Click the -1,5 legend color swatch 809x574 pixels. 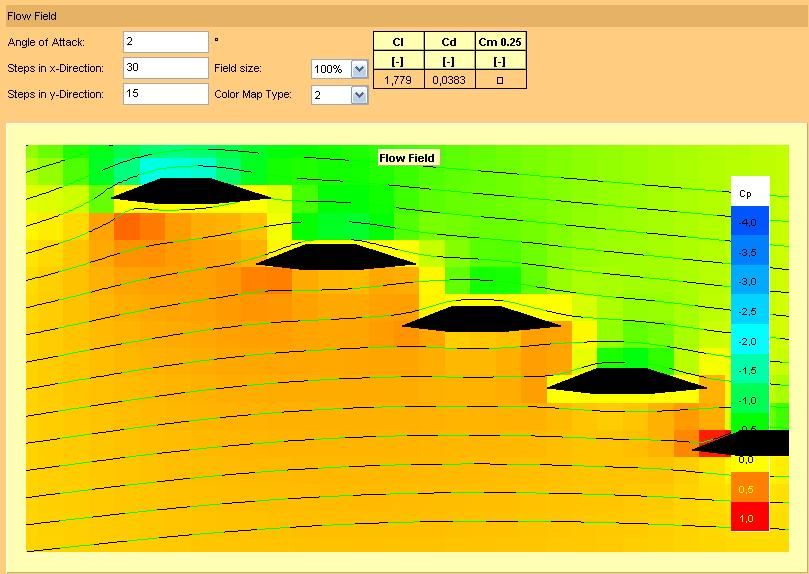pyautogui.click(x=750, y=370)
